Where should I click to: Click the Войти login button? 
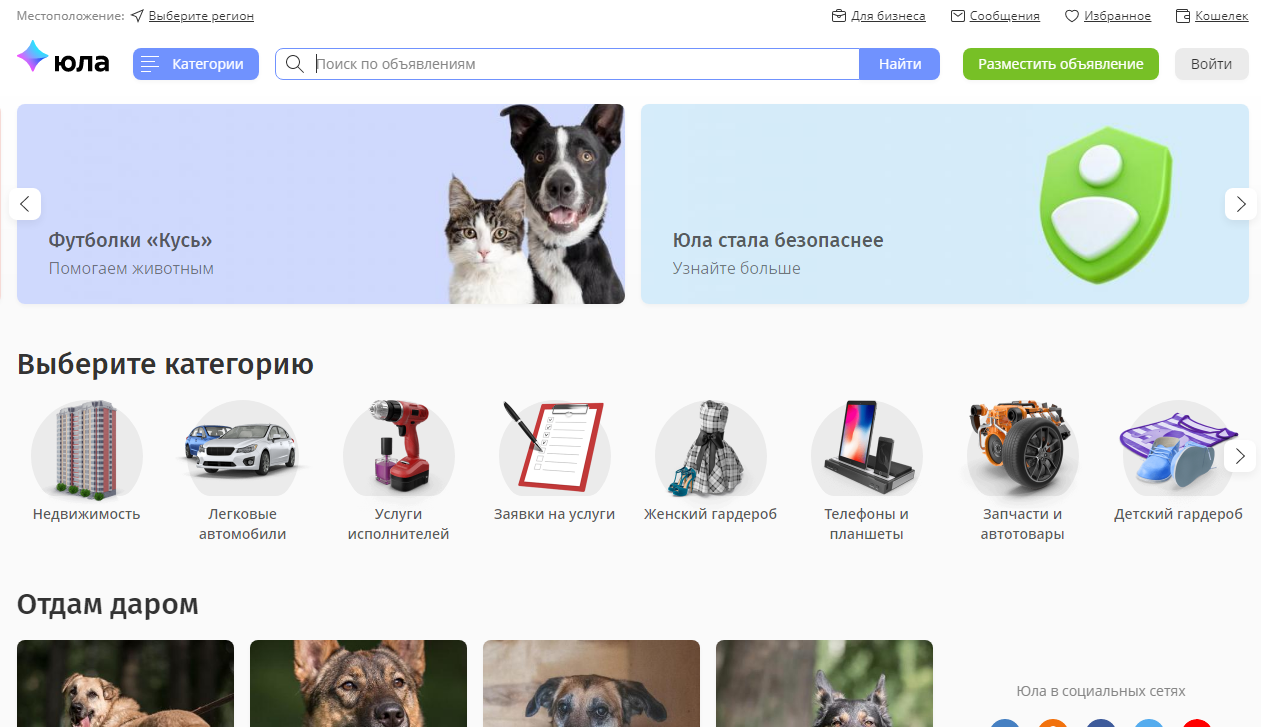point(1212,64)
